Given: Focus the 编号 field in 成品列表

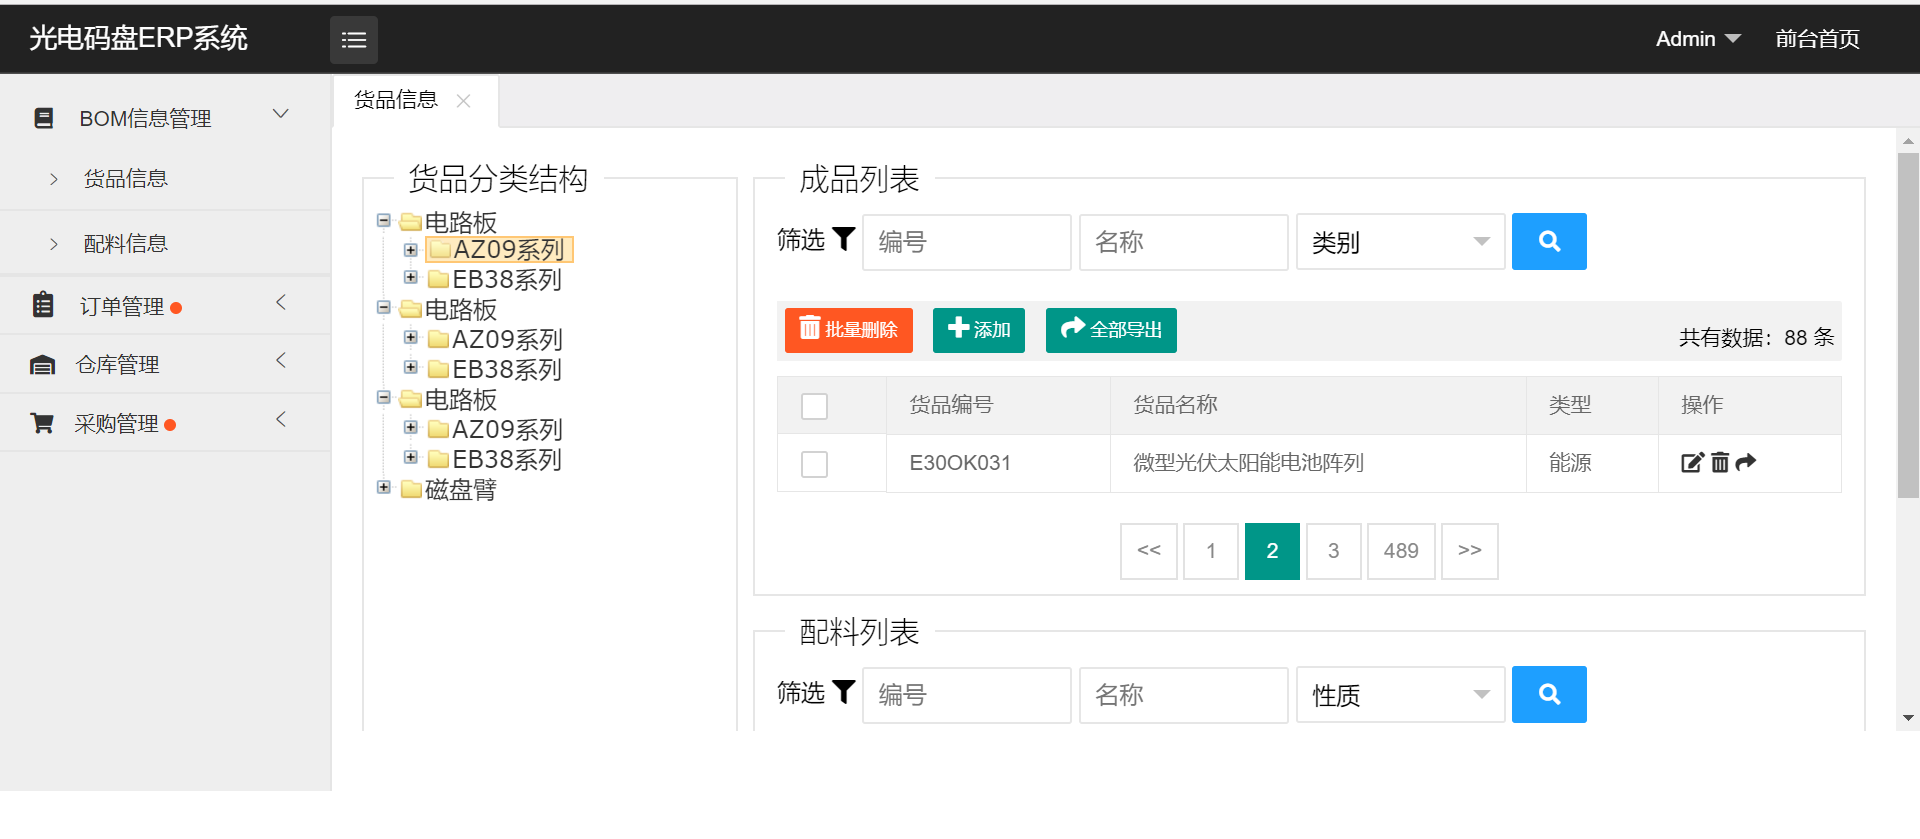Looking at the screenshot, I should click(967, 242).
